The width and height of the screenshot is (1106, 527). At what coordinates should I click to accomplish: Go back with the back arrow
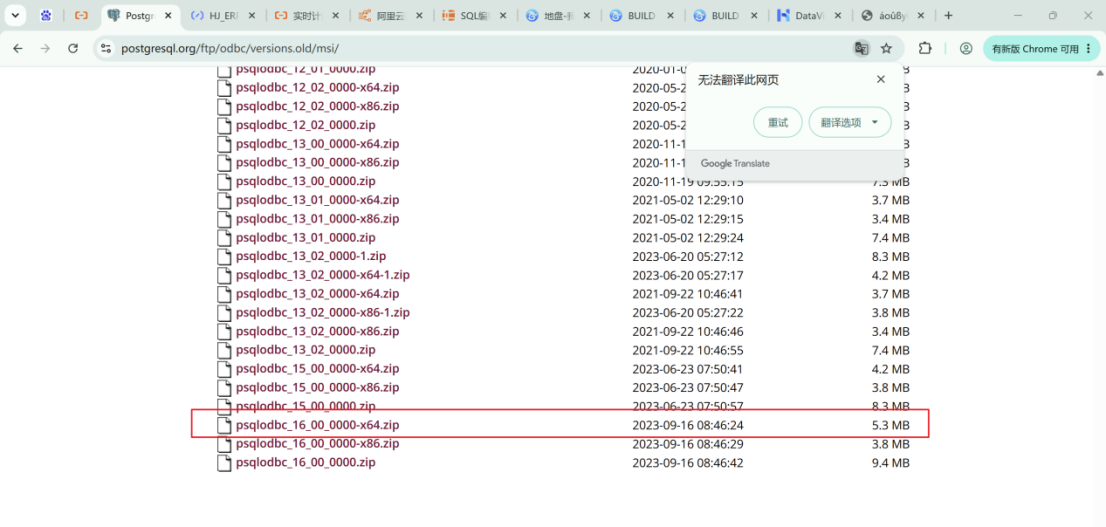[18, 49]
